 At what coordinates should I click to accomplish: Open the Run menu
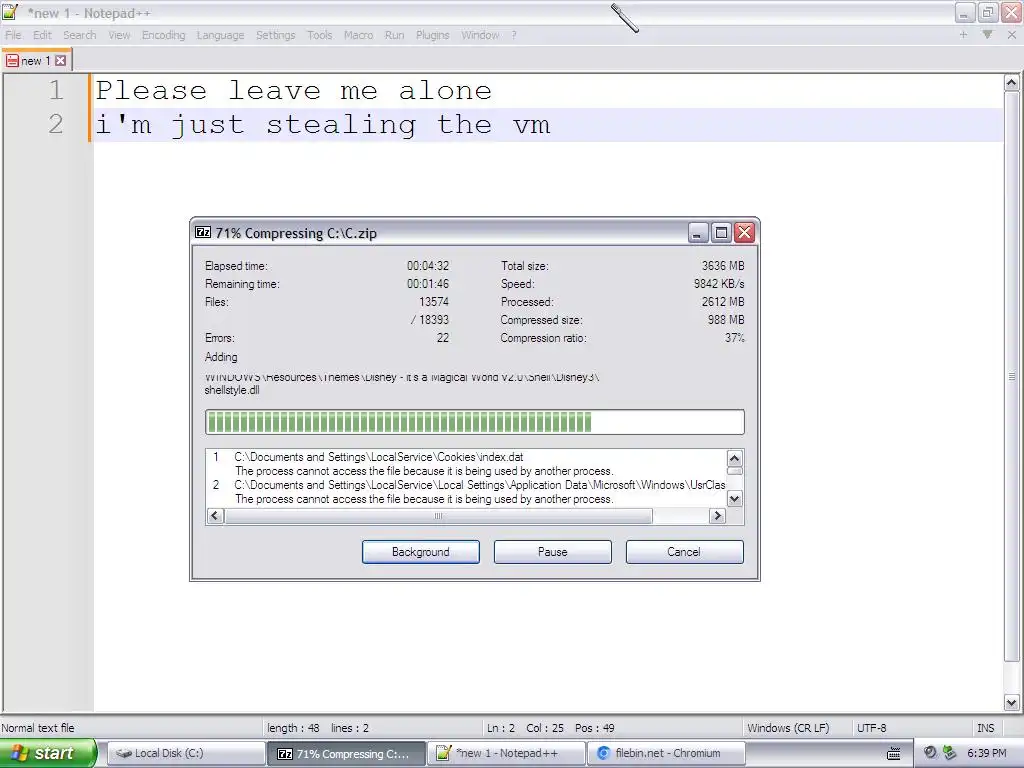pyautogui.click(x=394, y=35)
